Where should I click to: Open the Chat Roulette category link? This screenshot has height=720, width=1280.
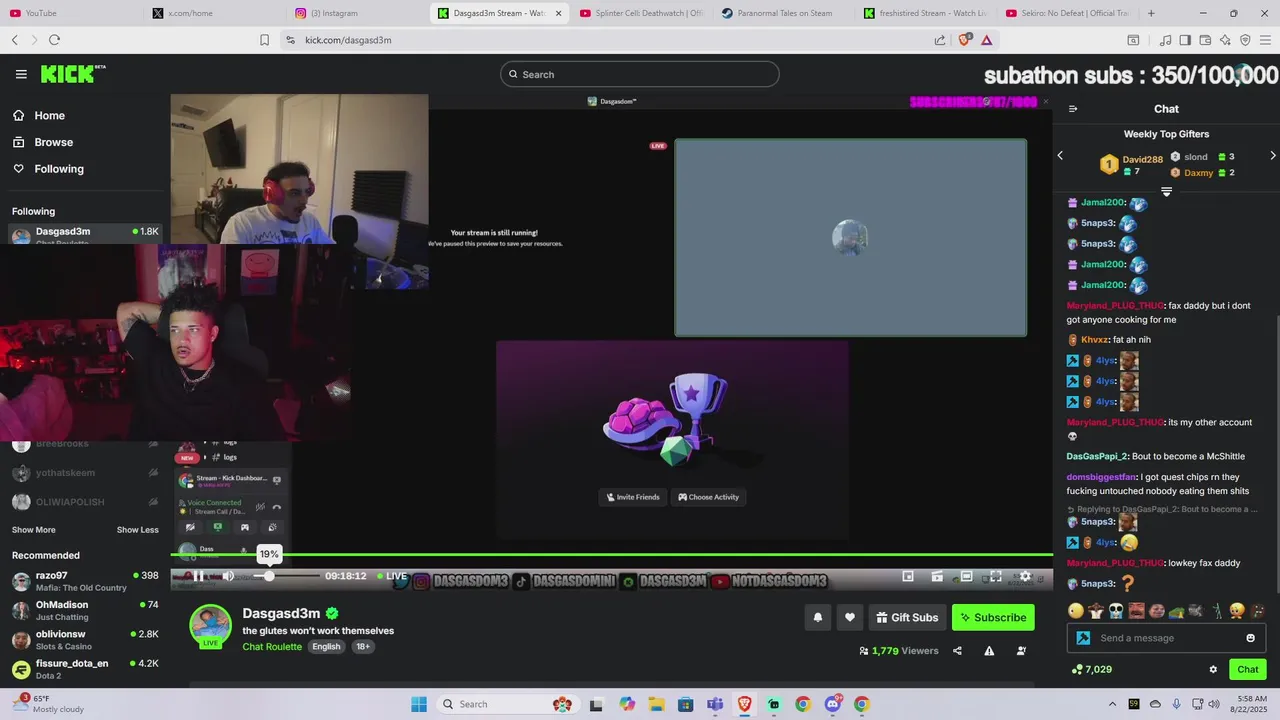272,647
